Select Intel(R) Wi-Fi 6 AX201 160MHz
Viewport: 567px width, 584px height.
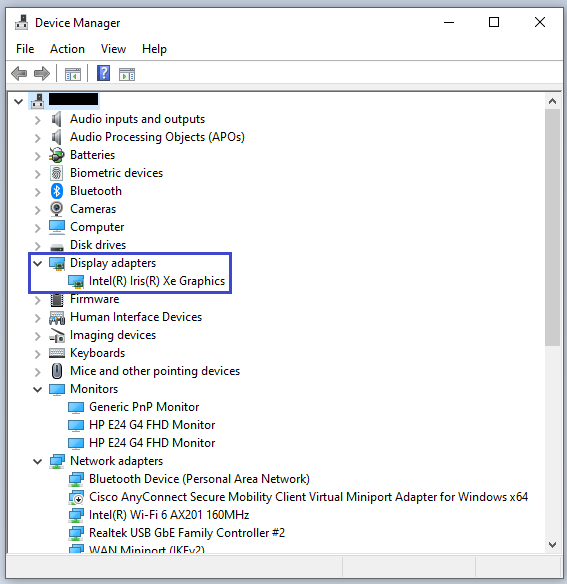(x=169, y=515)
